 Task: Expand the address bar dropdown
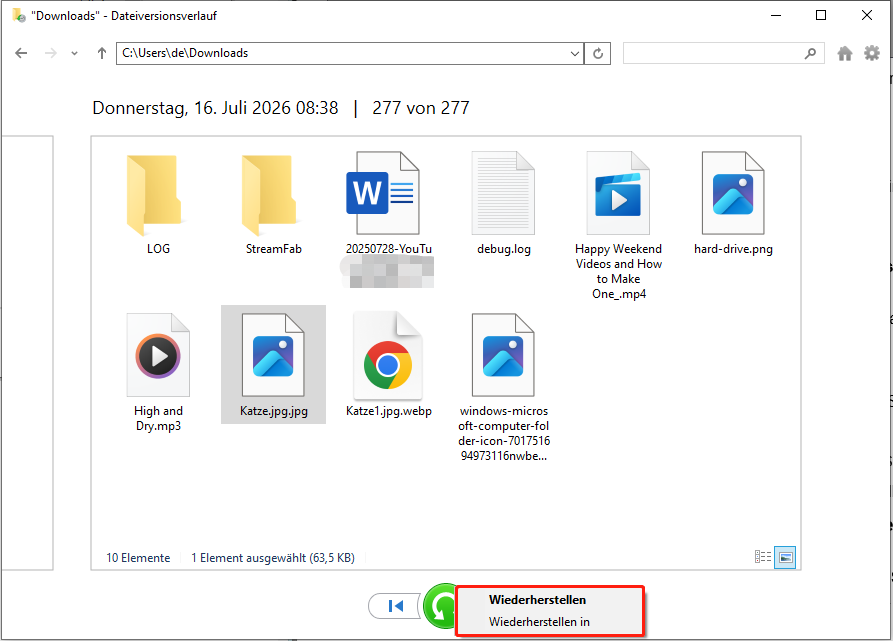[575, 54]
